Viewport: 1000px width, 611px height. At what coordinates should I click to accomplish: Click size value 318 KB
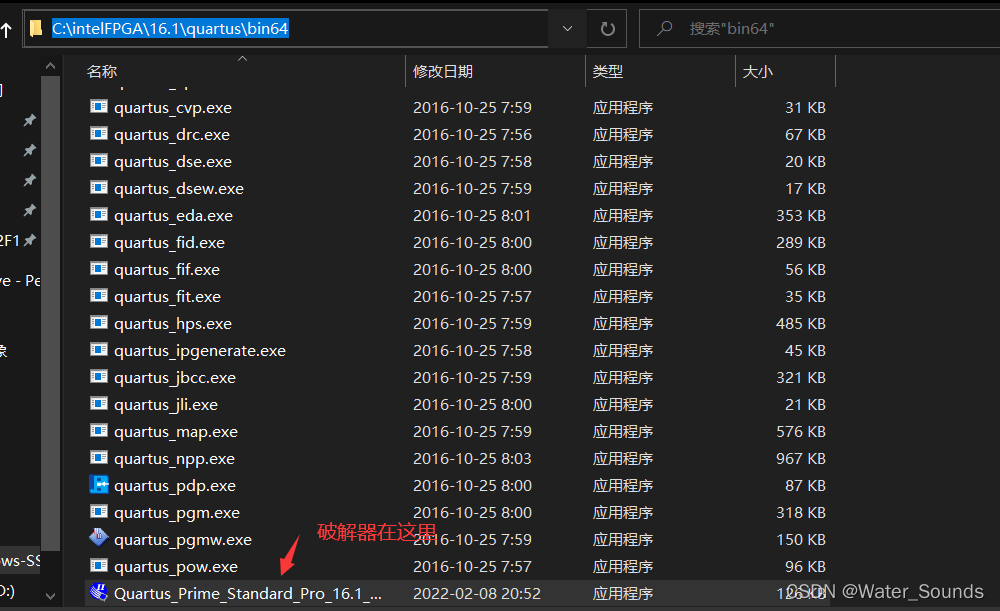pos(800,513)
